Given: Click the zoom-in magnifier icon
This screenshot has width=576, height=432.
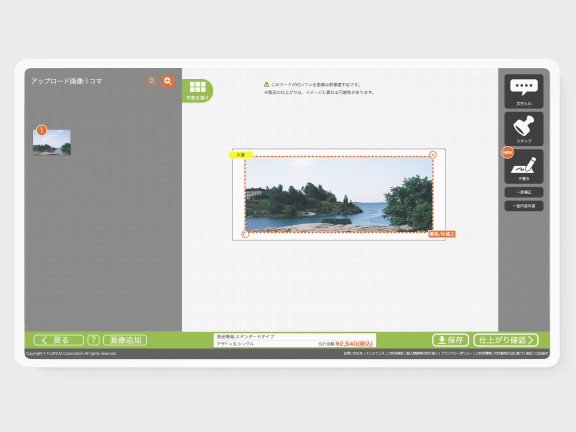Looking at the screenshot, I should 168,81.
